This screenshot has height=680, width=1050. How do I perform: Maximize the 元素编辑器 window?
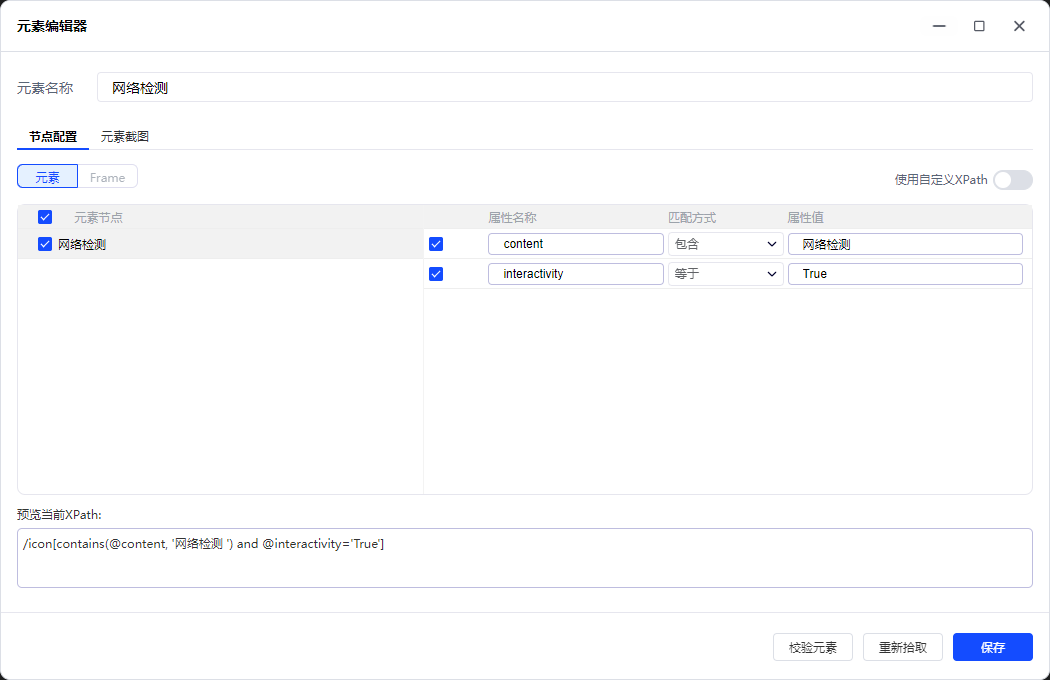[979, 26]
